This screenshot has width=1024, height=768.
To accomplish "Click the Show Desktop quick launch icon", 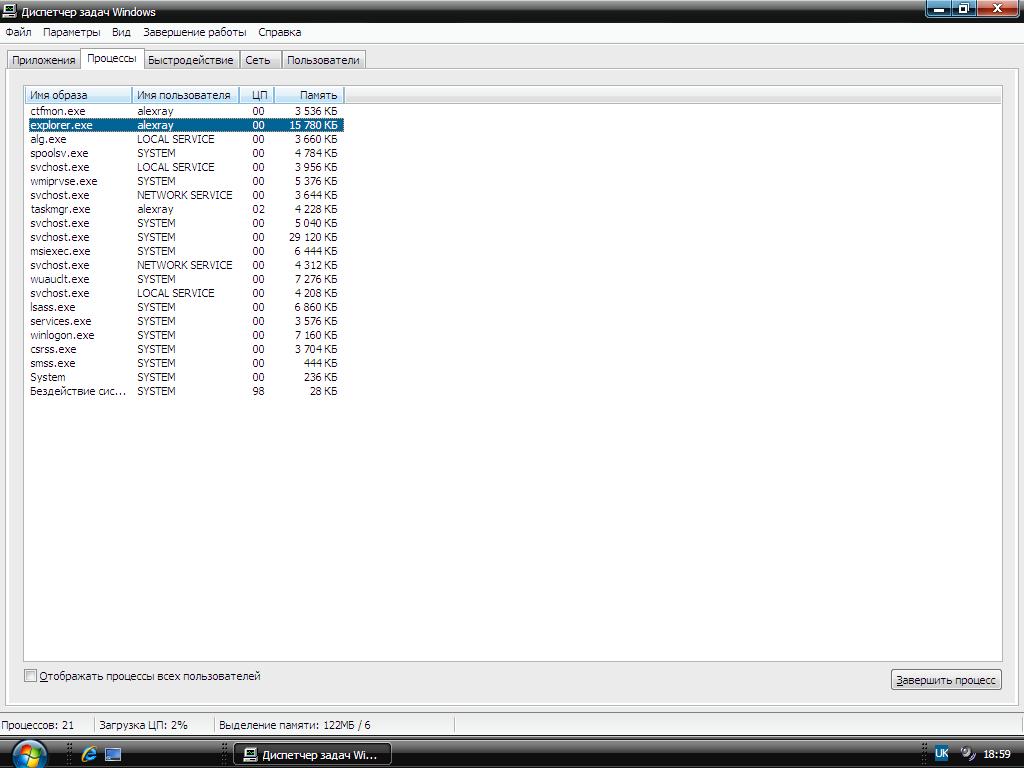I will click(113, 754).
